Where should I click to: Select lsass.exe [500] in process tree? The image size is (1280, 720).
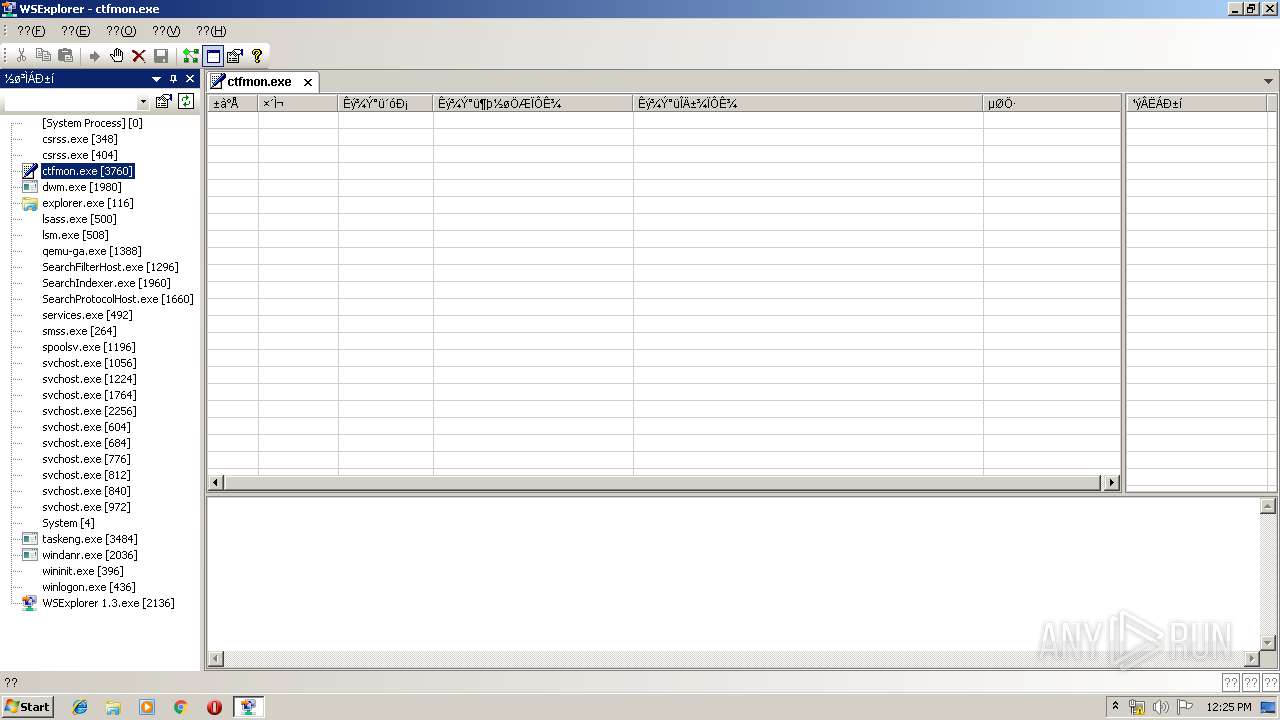[x=79, y=219]
